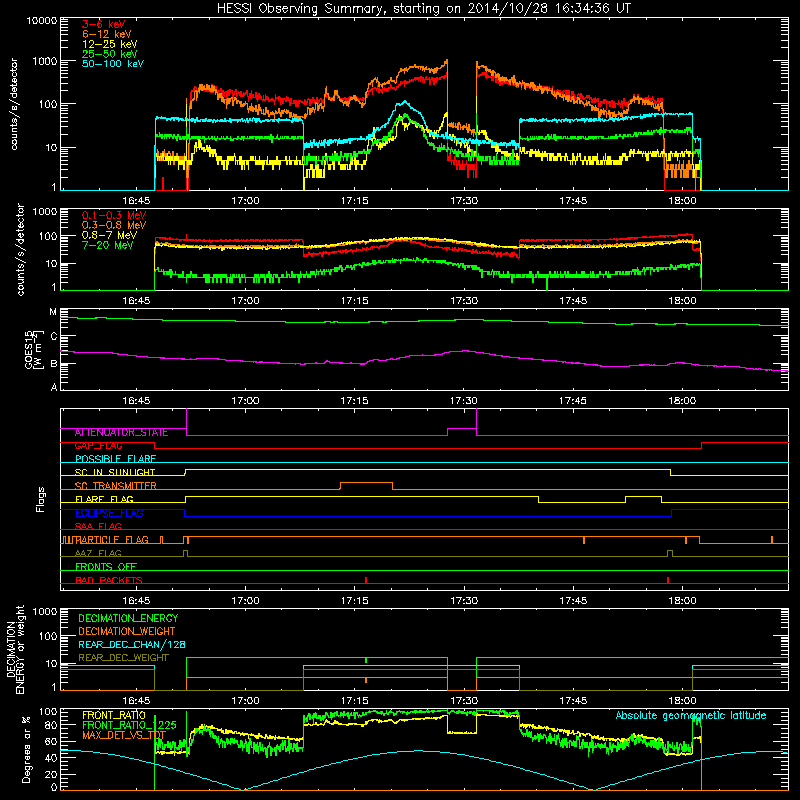The width and height of the screenshot is (800, 800).
Task: Select the REAR_DEC_WEIGHT legend label
Action: pos(123,658)
